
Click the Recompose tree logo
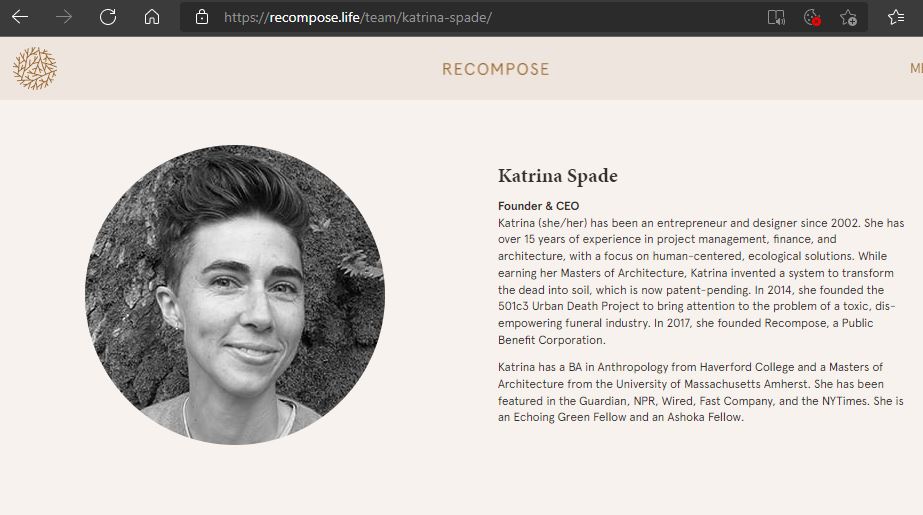click(x=35, y=68)
